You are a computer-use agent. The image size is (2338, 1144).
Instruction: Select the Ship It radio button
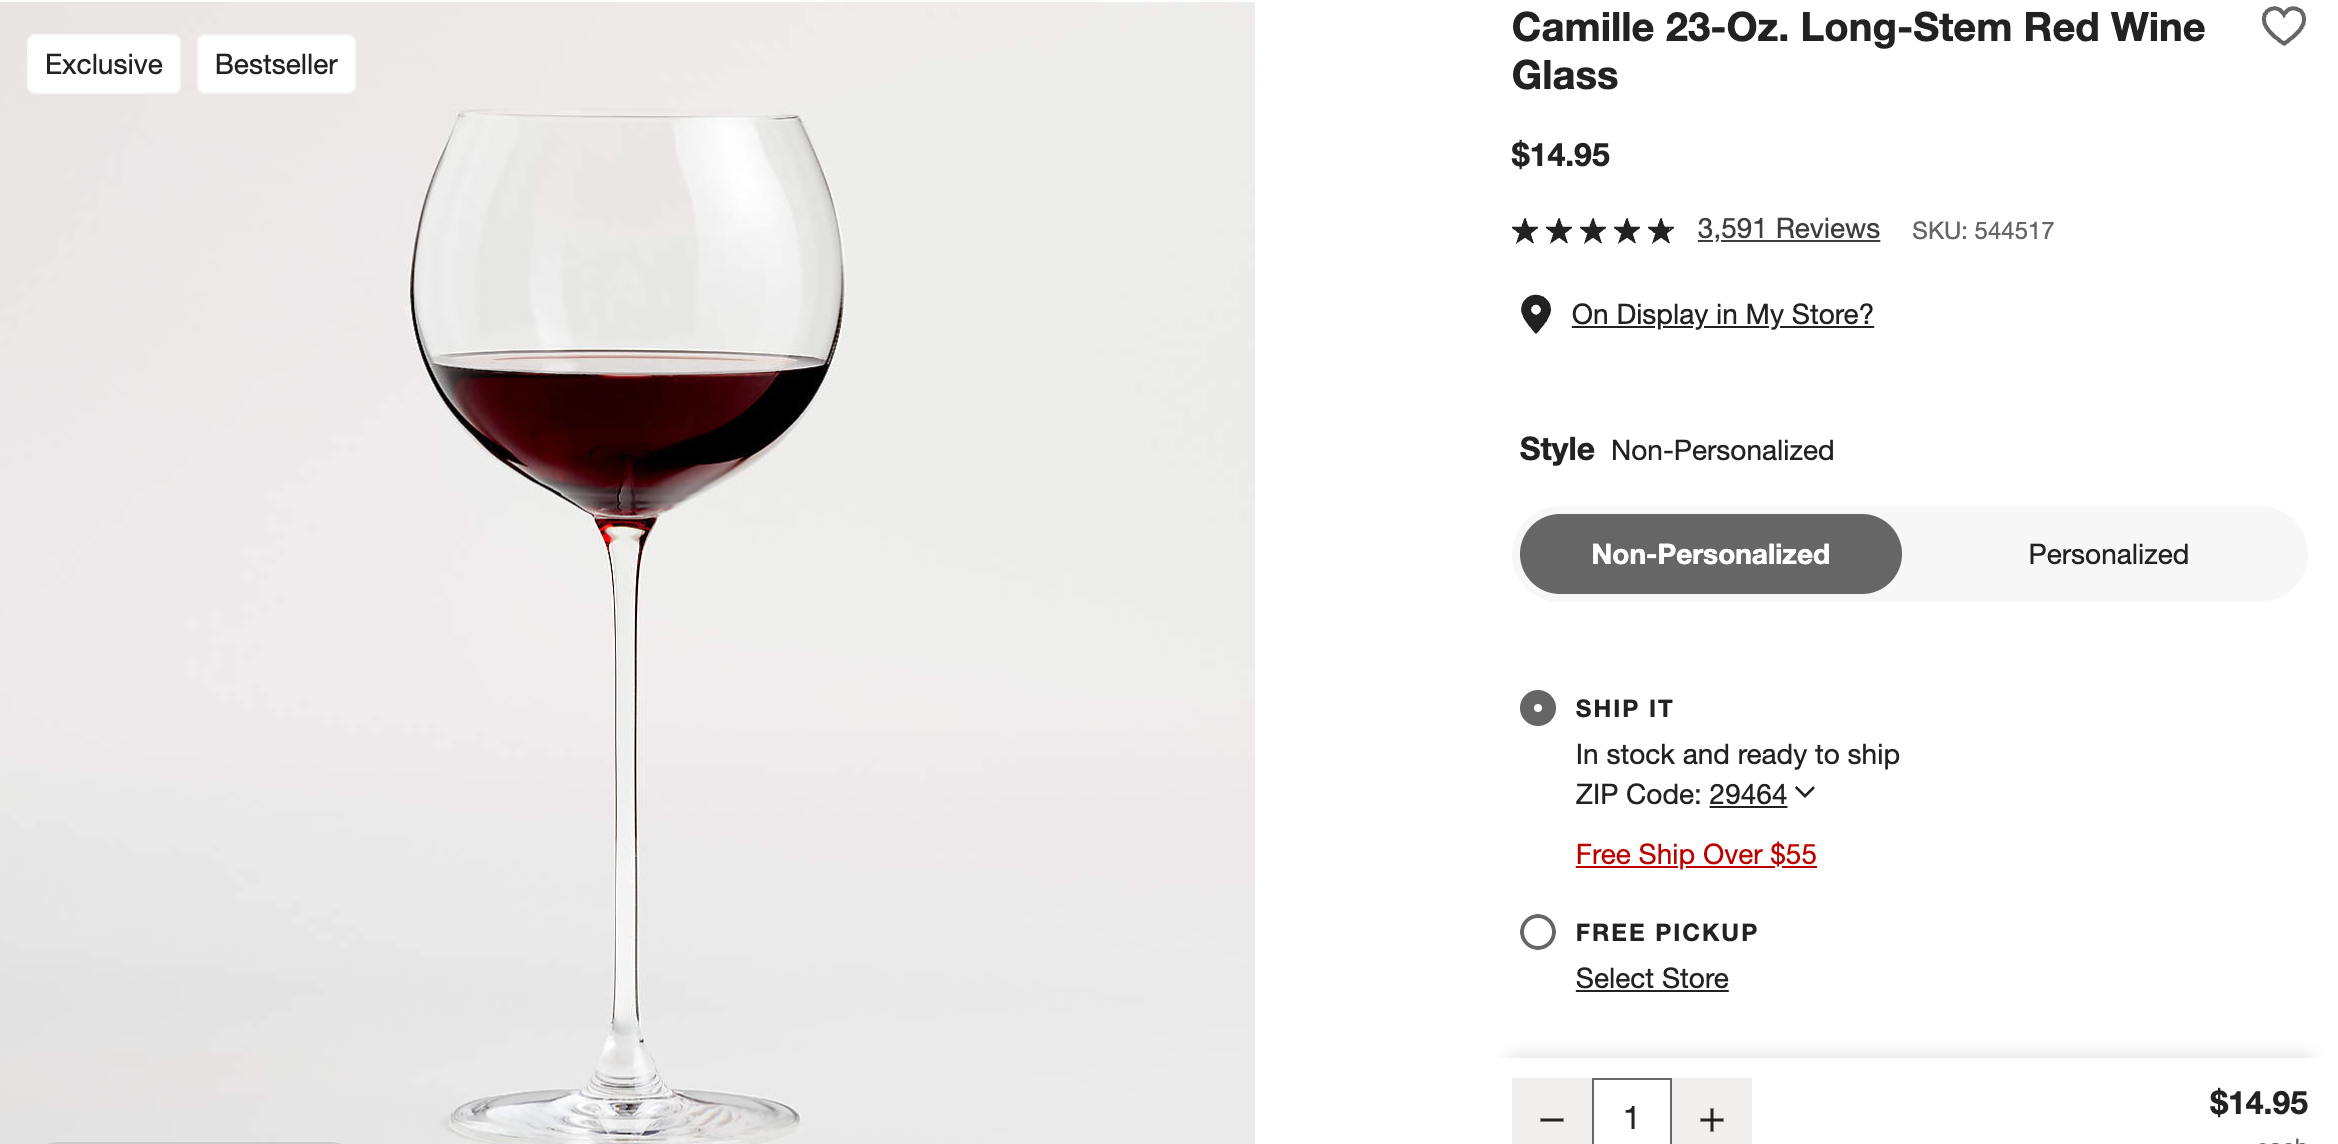click(1536, 708)
